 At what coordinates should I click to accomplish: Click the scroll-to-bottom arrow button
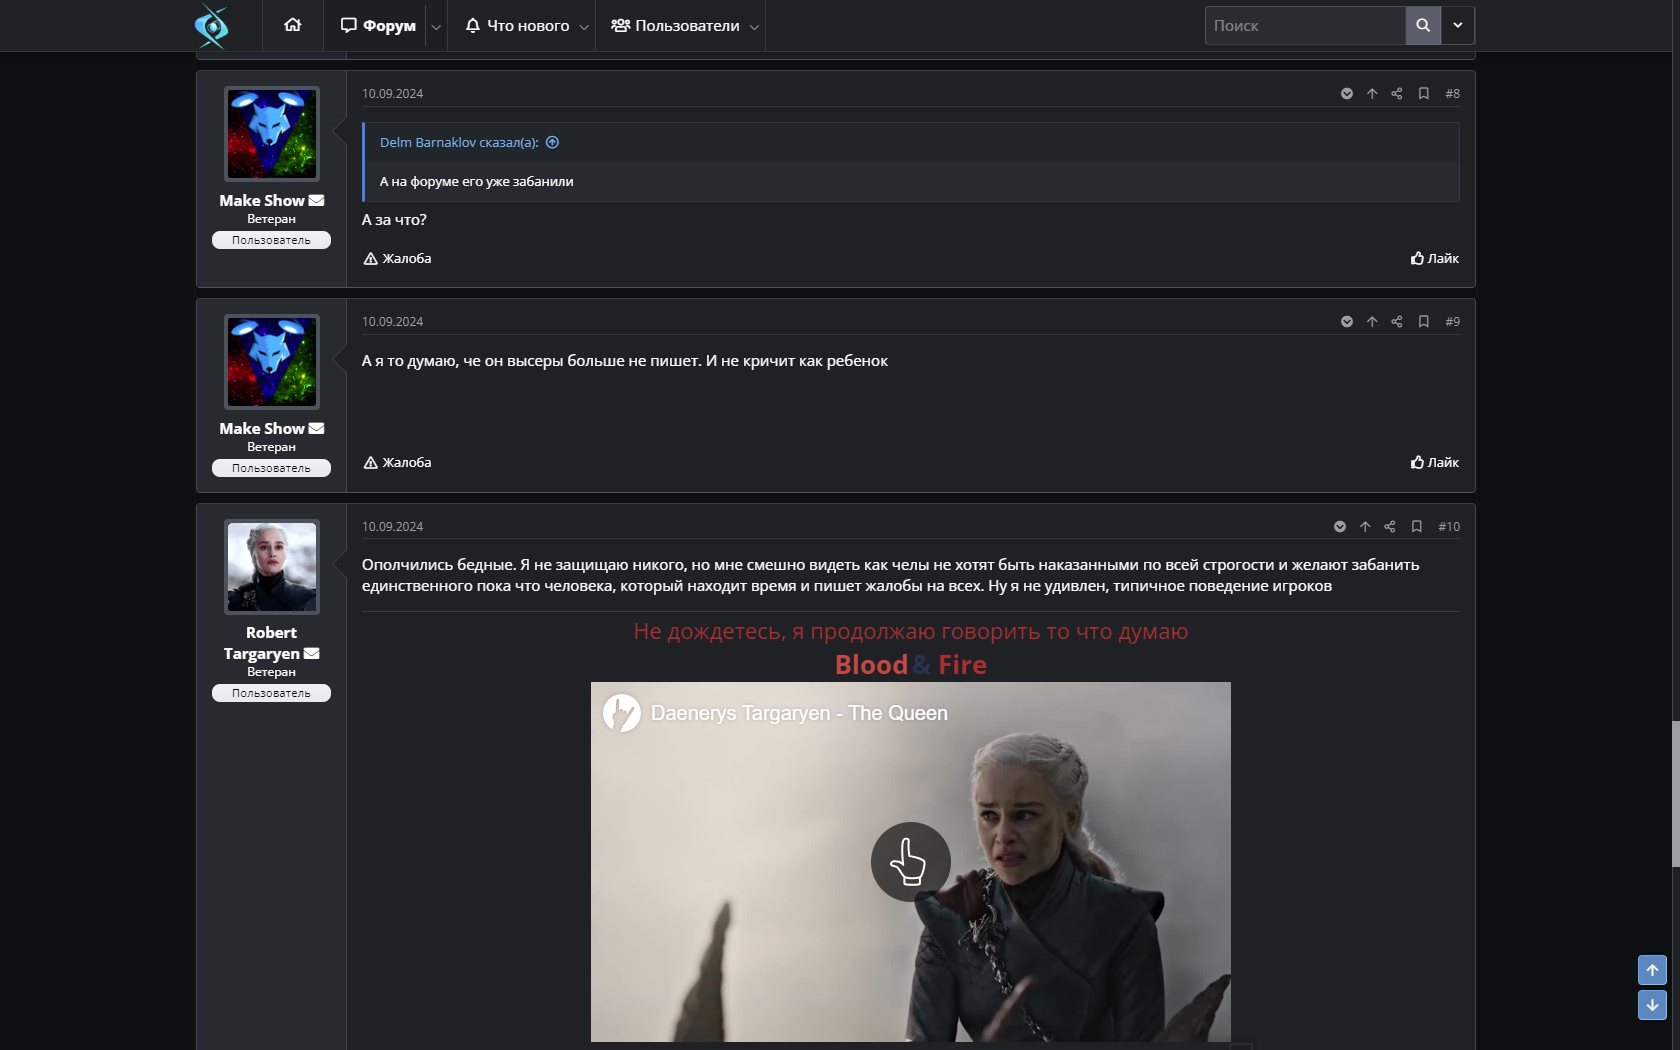1652,1005
